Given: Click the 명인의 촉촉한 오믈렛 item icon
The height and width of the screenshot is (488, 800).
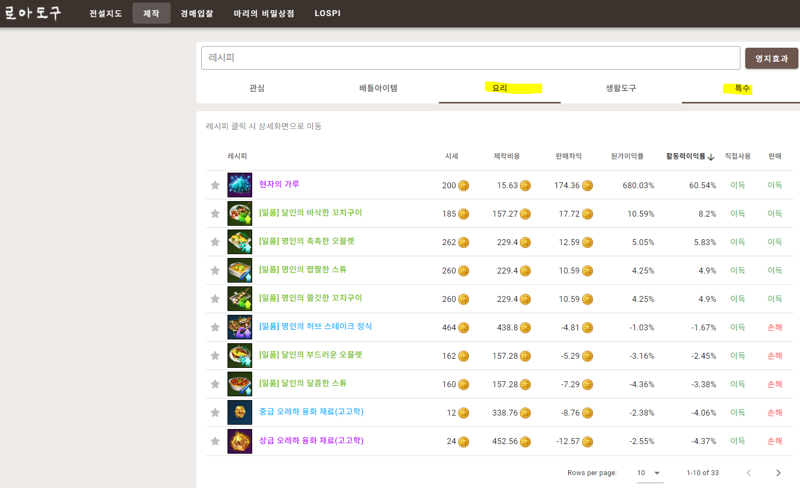Looking at the screenshot, I should pos(239,242).
